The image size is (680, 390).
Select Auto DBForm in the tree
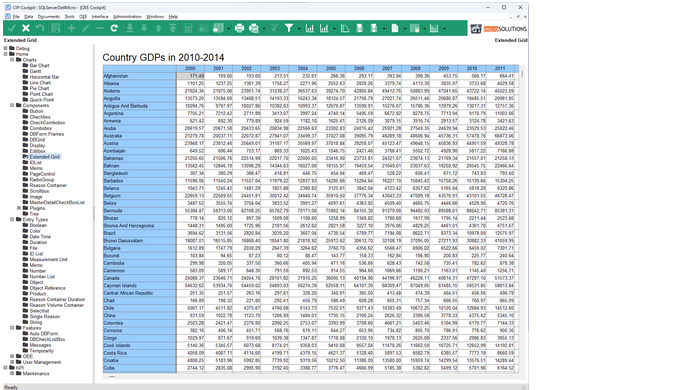[43, 334]
